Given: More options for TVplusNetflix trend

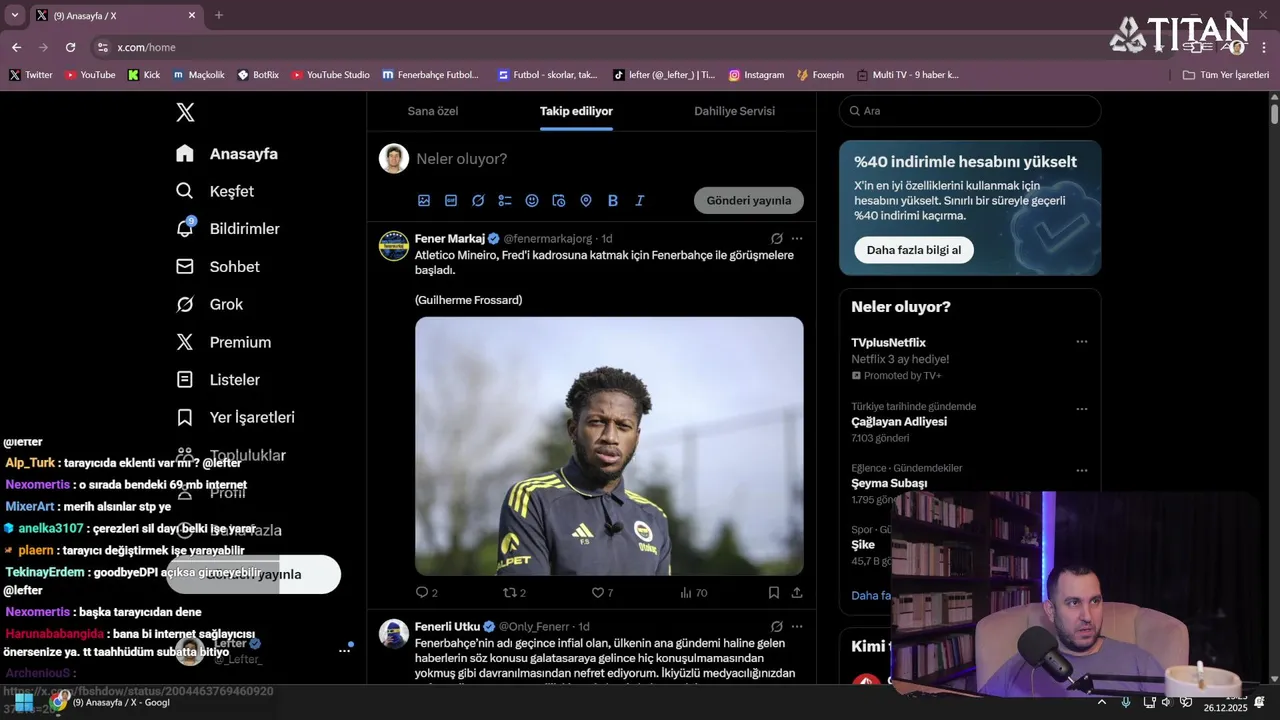Looking at the screenshot, I should tap(1081, 342).
